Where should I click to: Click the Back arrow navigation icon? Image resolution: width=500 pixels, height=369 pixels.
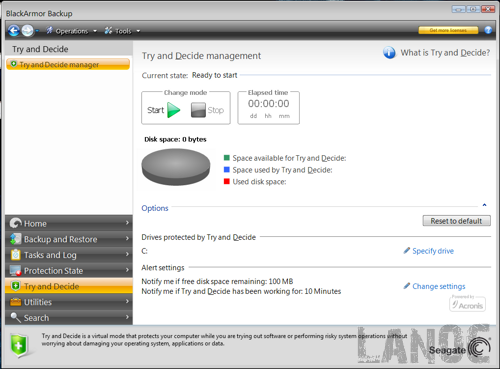click(13, 31)
